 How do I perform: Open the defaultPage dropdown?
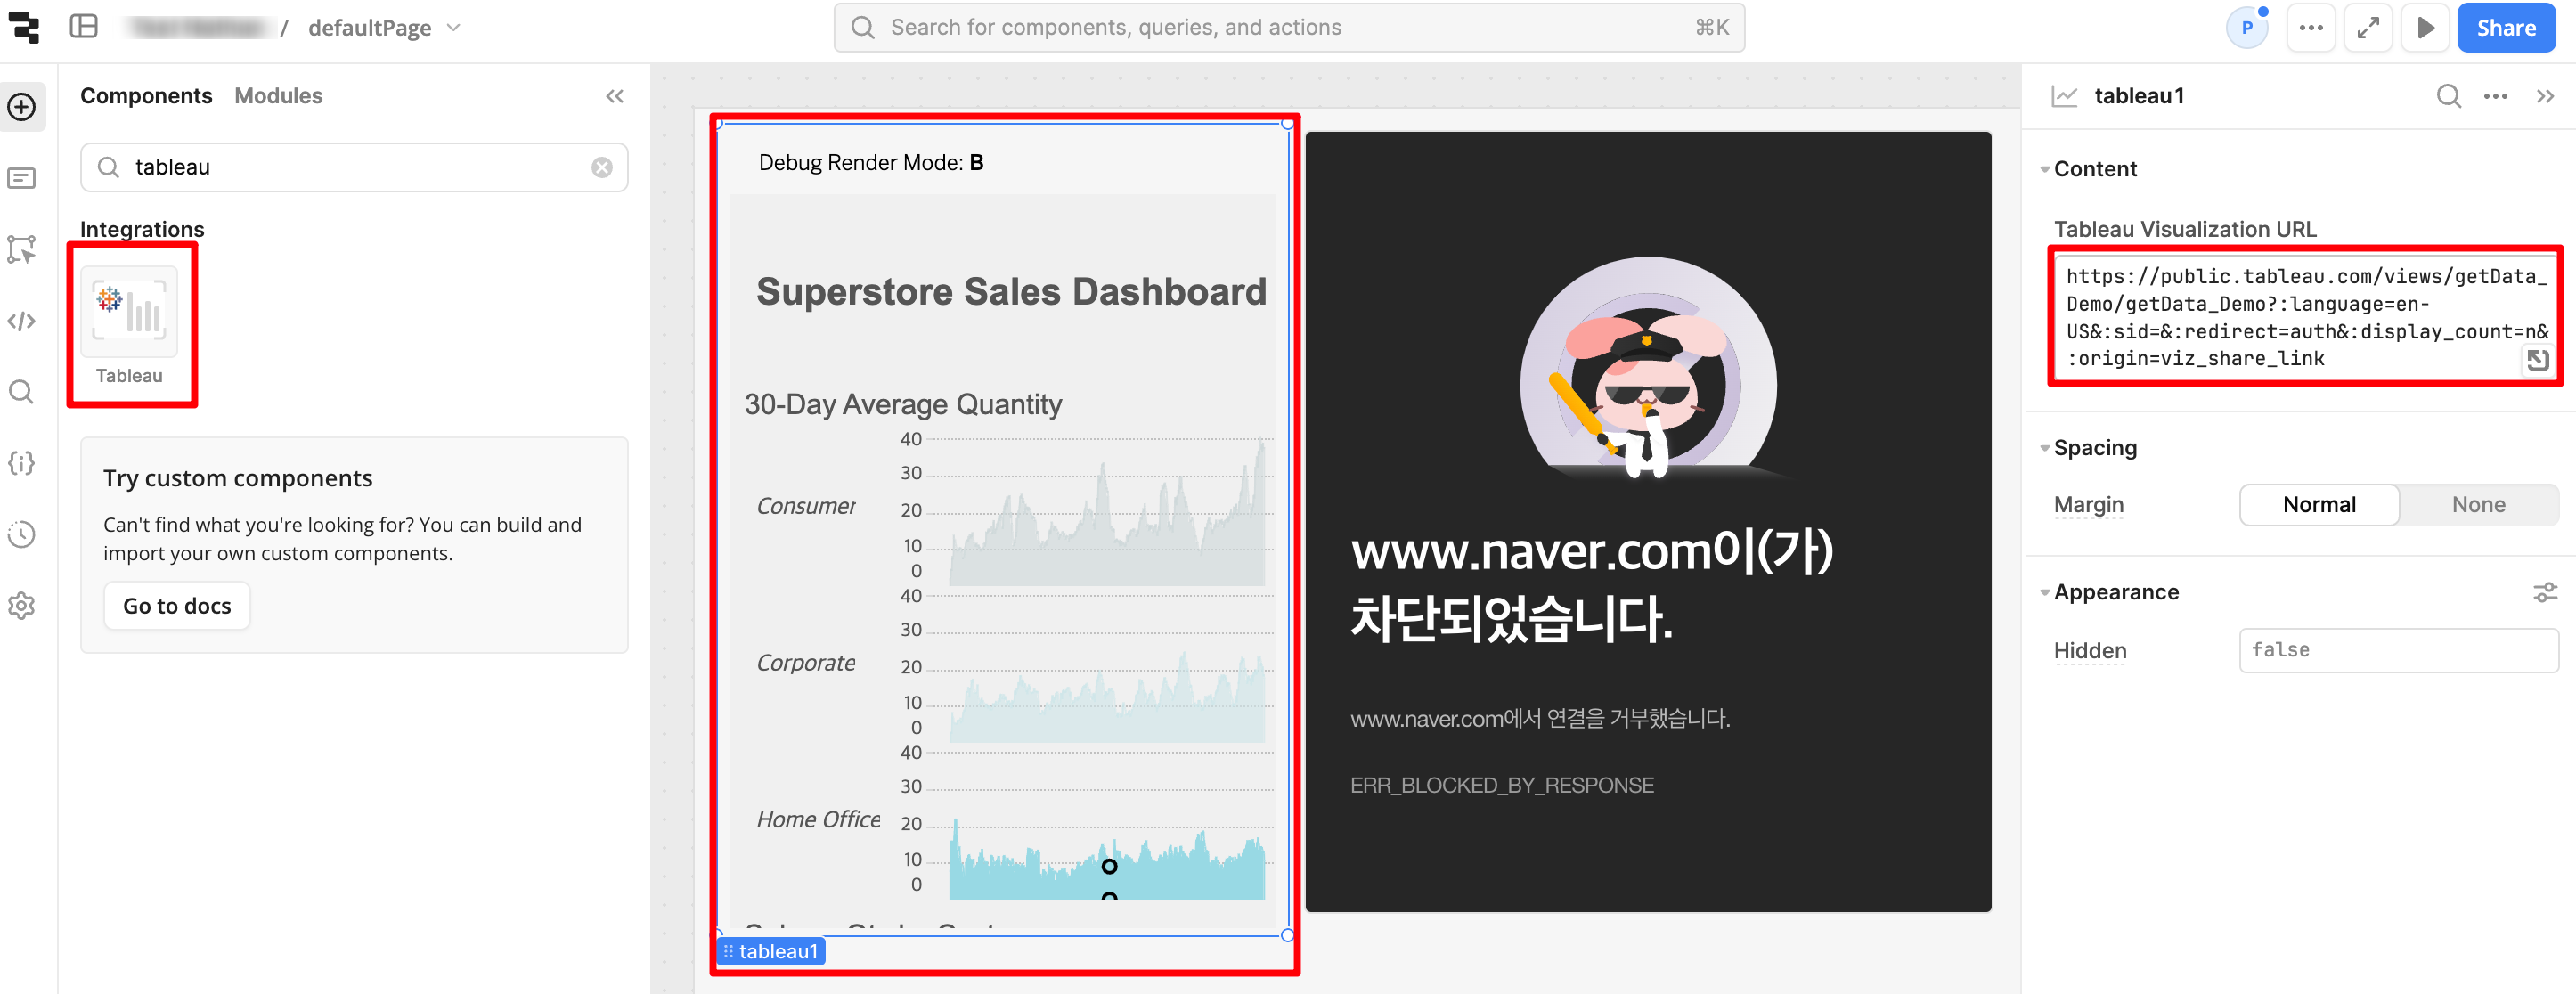[386, 28]
